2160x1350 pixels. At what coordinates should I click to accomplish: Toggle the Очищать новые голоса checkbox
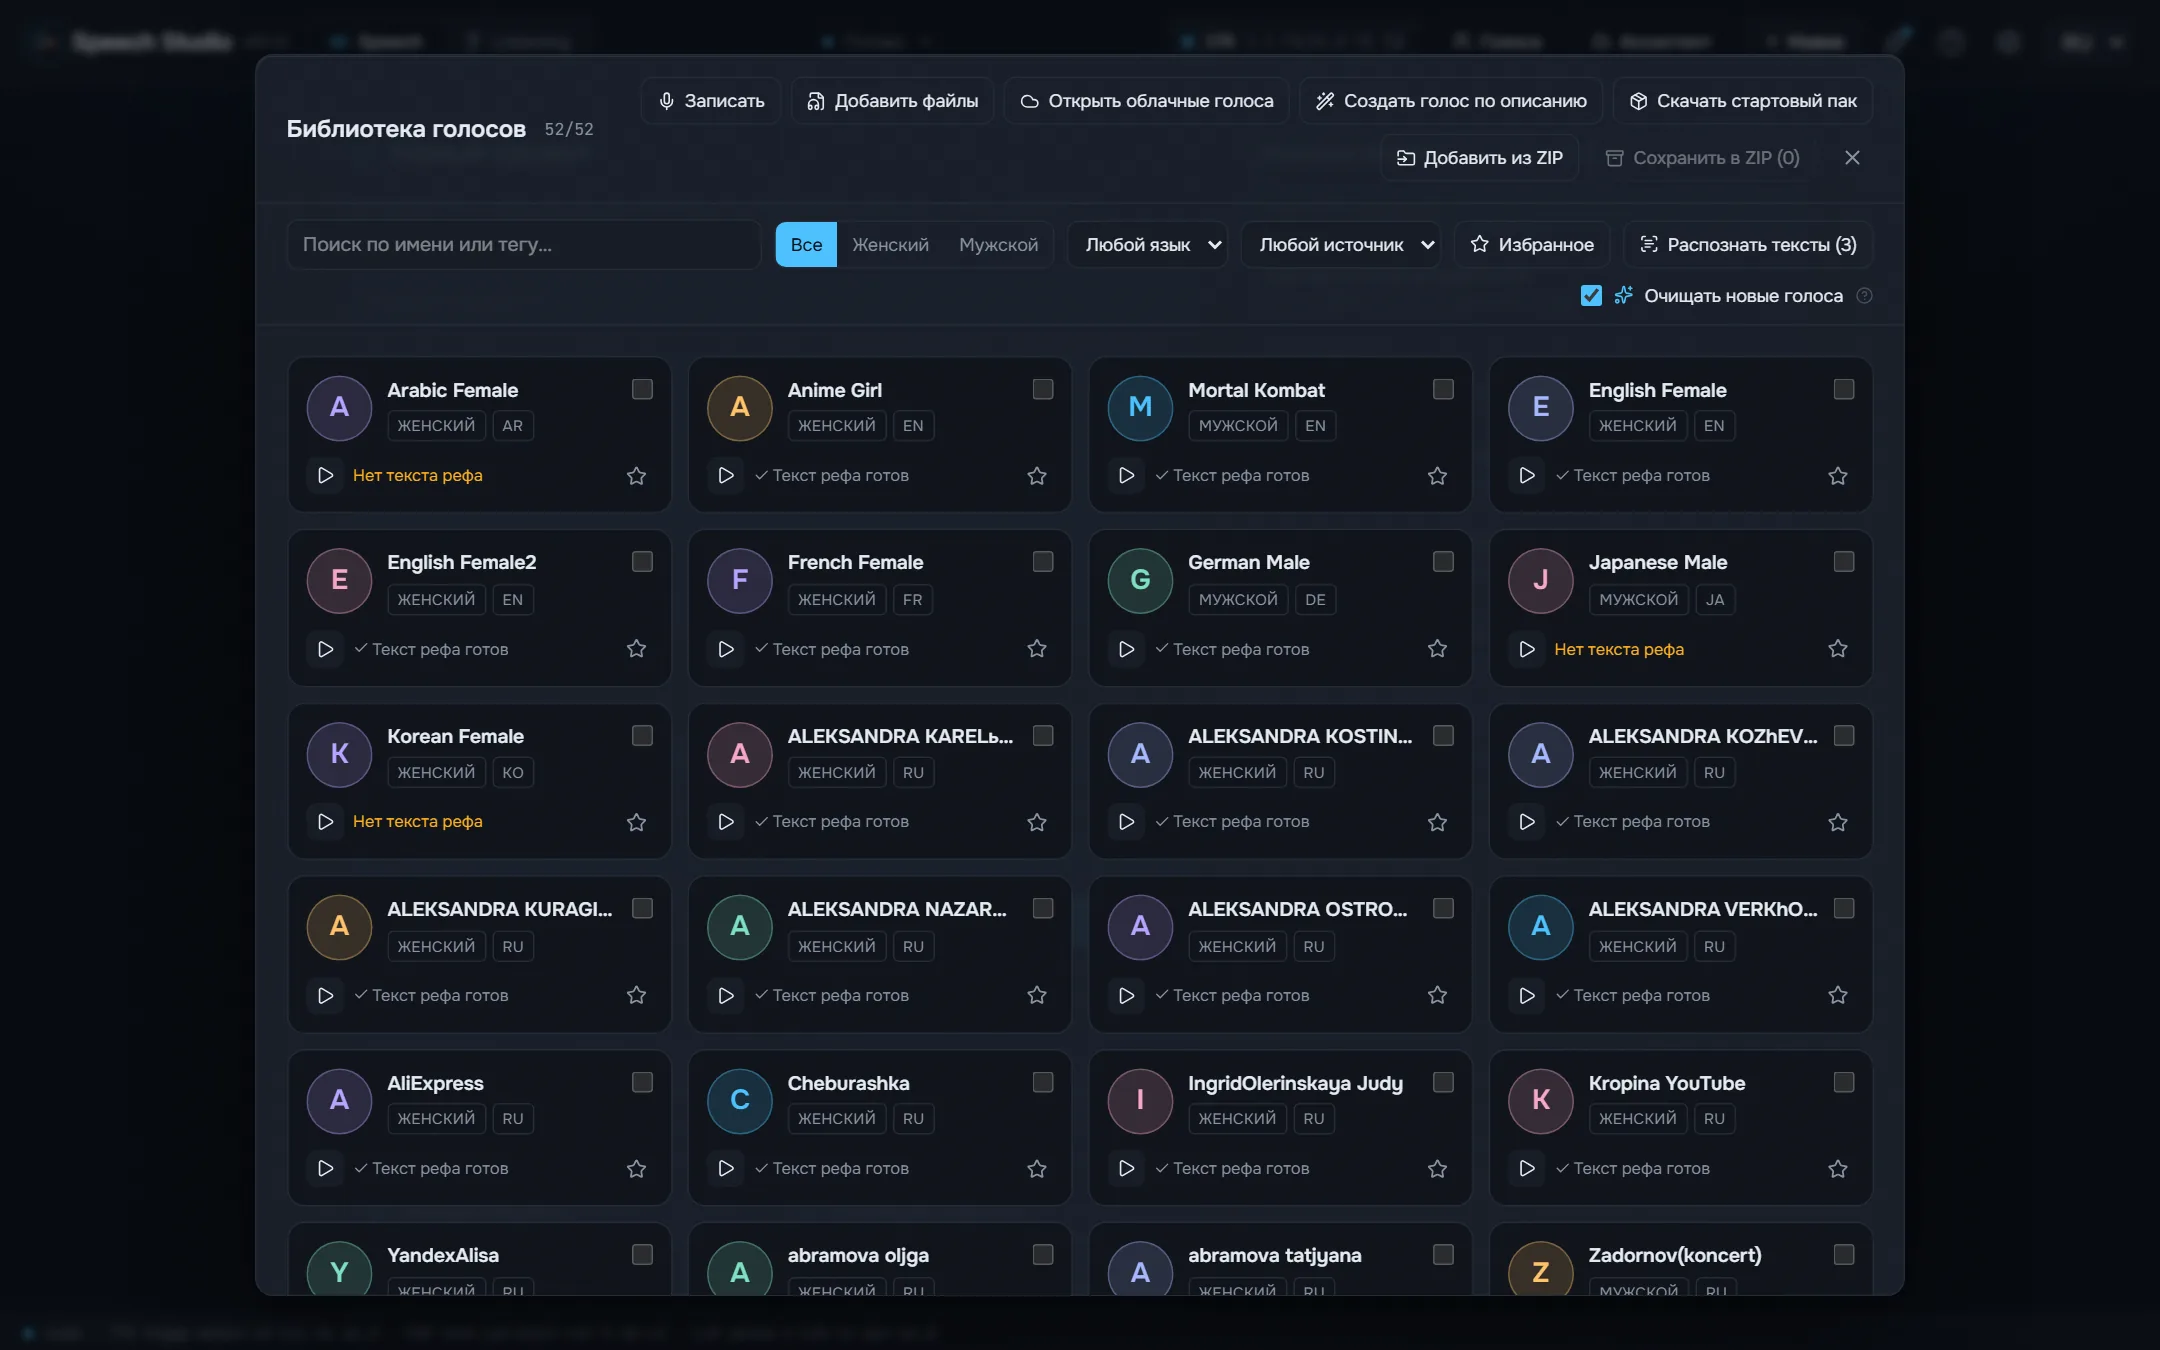pos(1591,296)
